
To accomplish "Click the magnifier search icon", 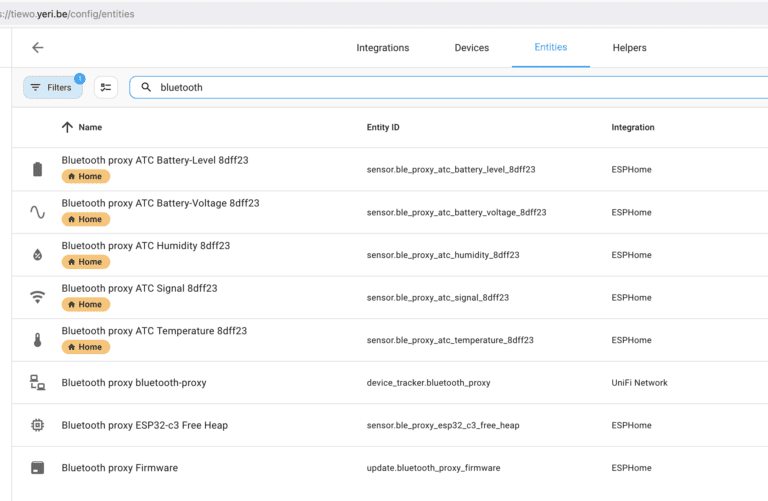I will [146, 88].
